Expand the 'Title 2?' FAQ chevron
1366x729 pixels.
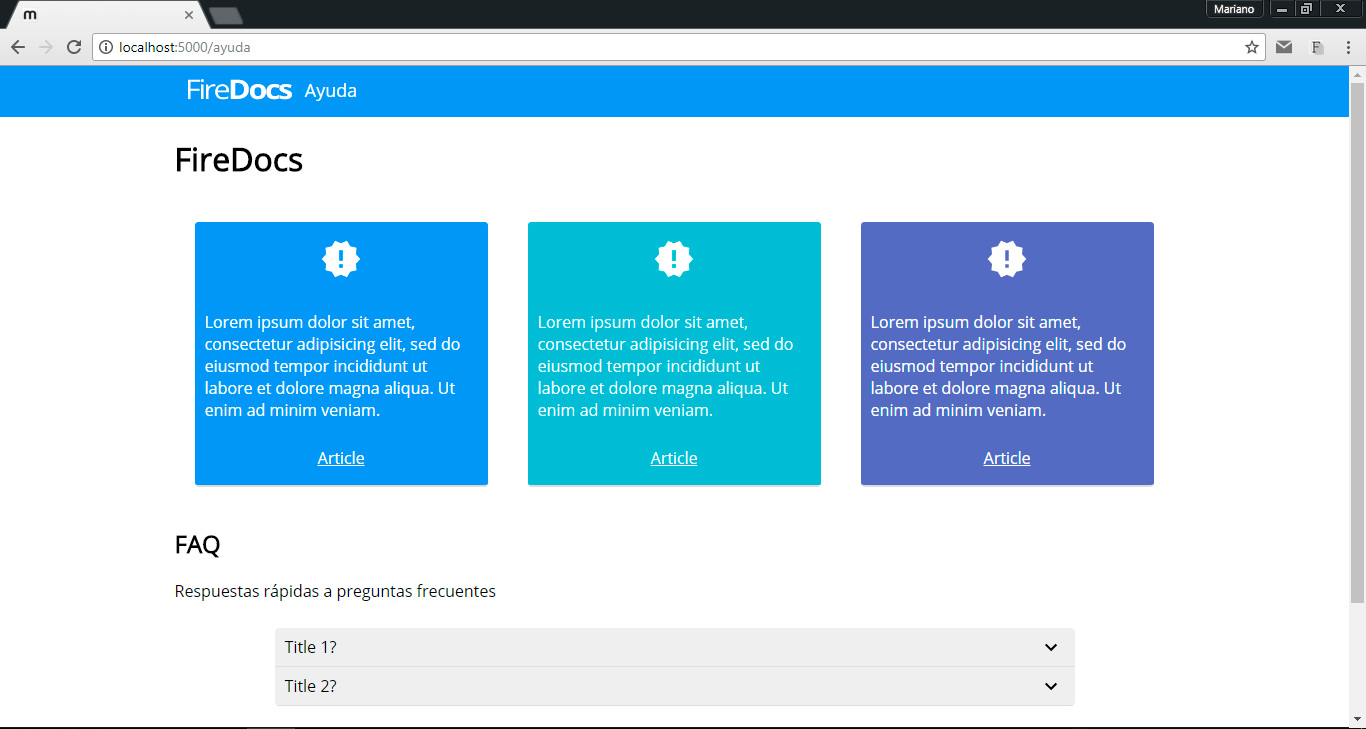(1051, 686)
